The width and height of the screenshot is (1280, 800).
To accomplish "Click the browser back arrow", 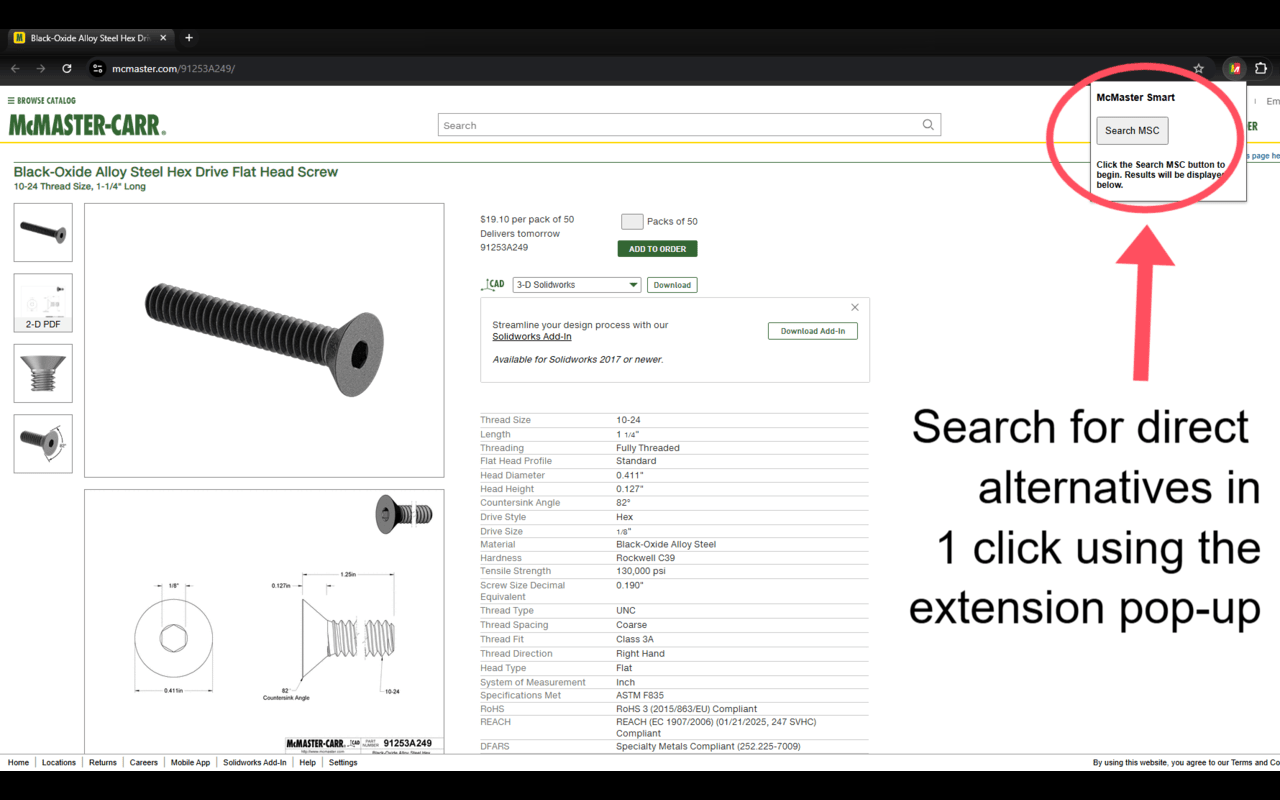I will point(15,68).
